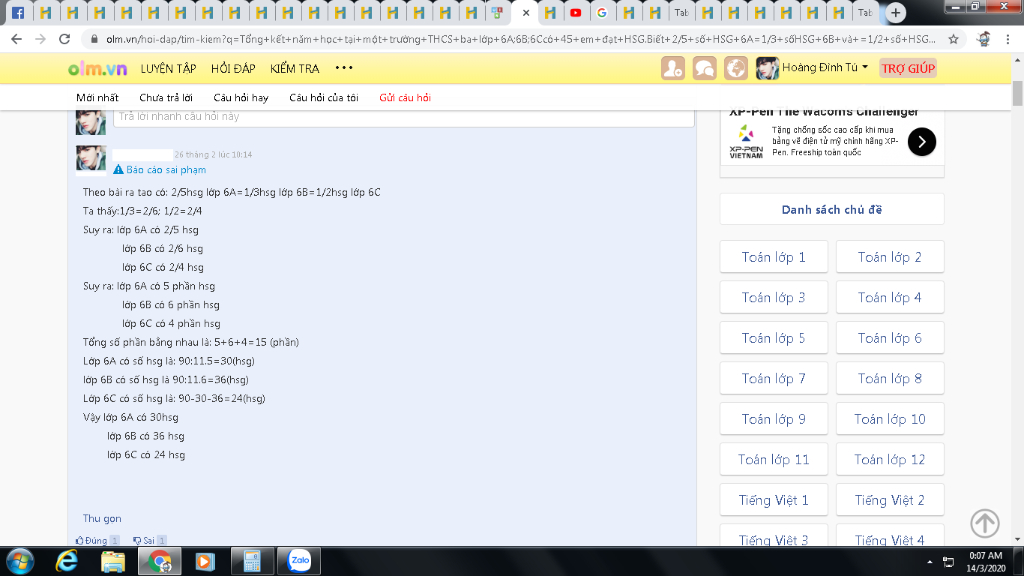Click the Danh sách chủ đề heading
The width and height of the screenshot is (1024, 576).
point(831,210)
